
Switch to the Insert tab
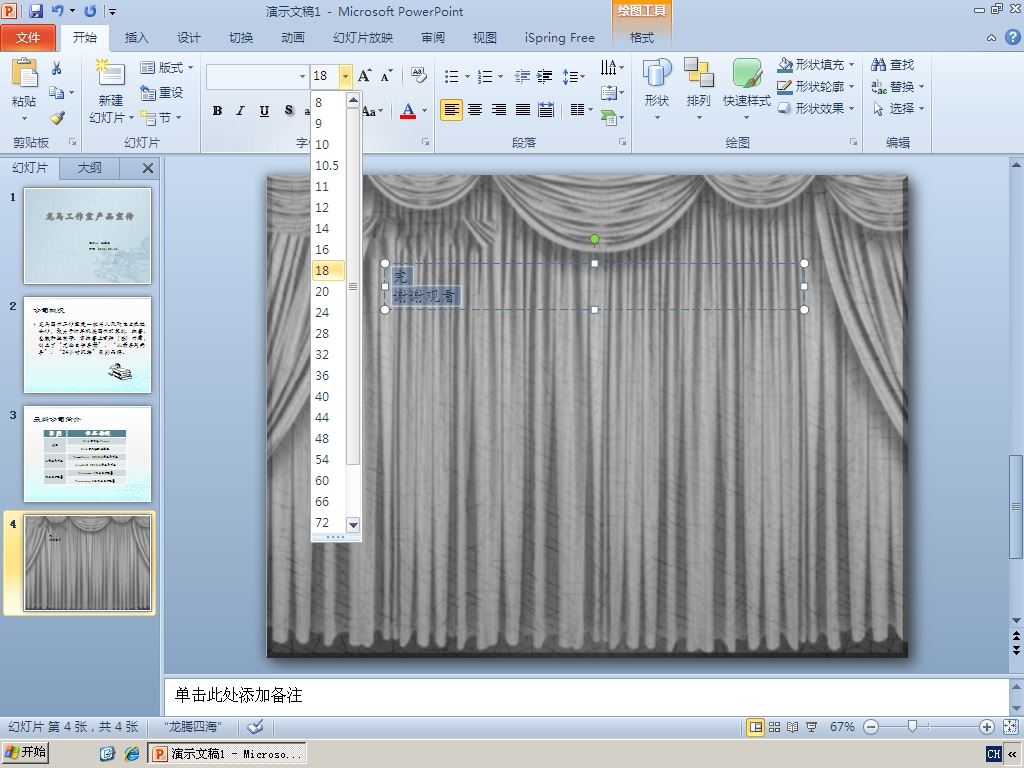click(x=136, y=38)
